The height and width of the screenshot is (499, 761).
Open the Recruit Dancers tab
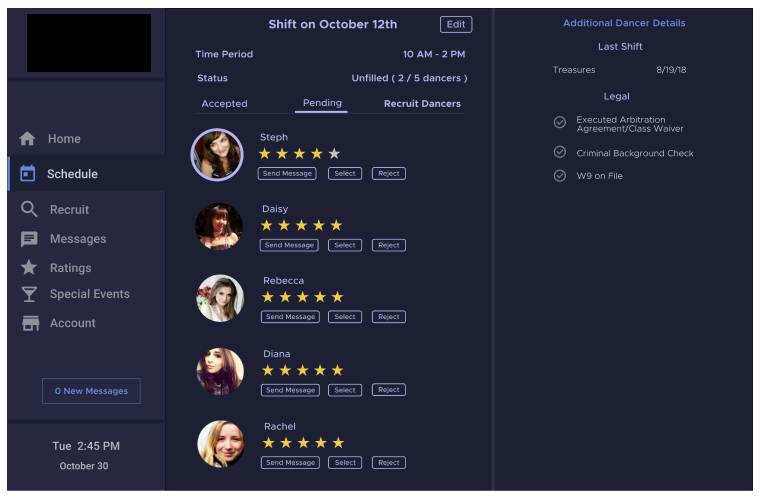point(422,104)
